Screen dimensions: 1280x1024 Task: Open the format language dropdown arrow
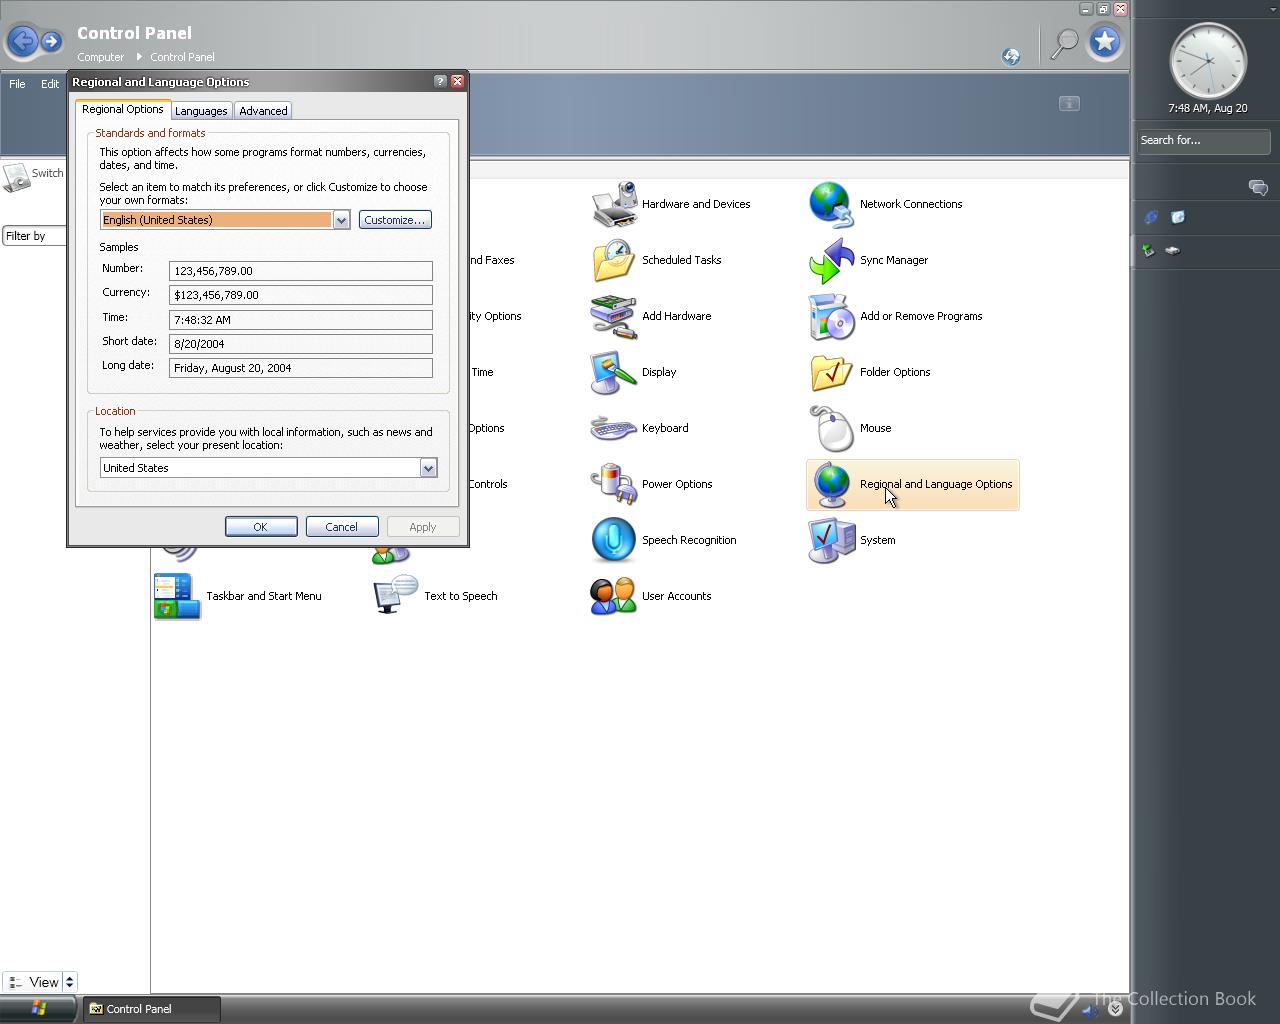341,220
